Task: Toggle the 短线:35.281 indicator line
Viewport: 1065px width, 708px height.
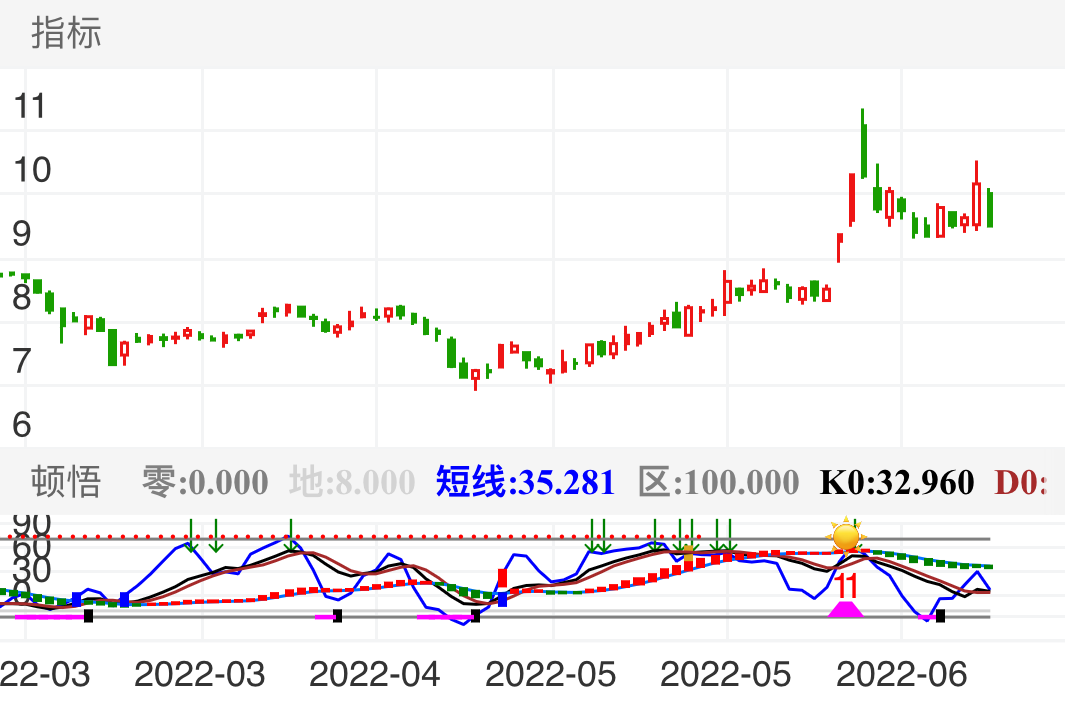Action: 523,482
